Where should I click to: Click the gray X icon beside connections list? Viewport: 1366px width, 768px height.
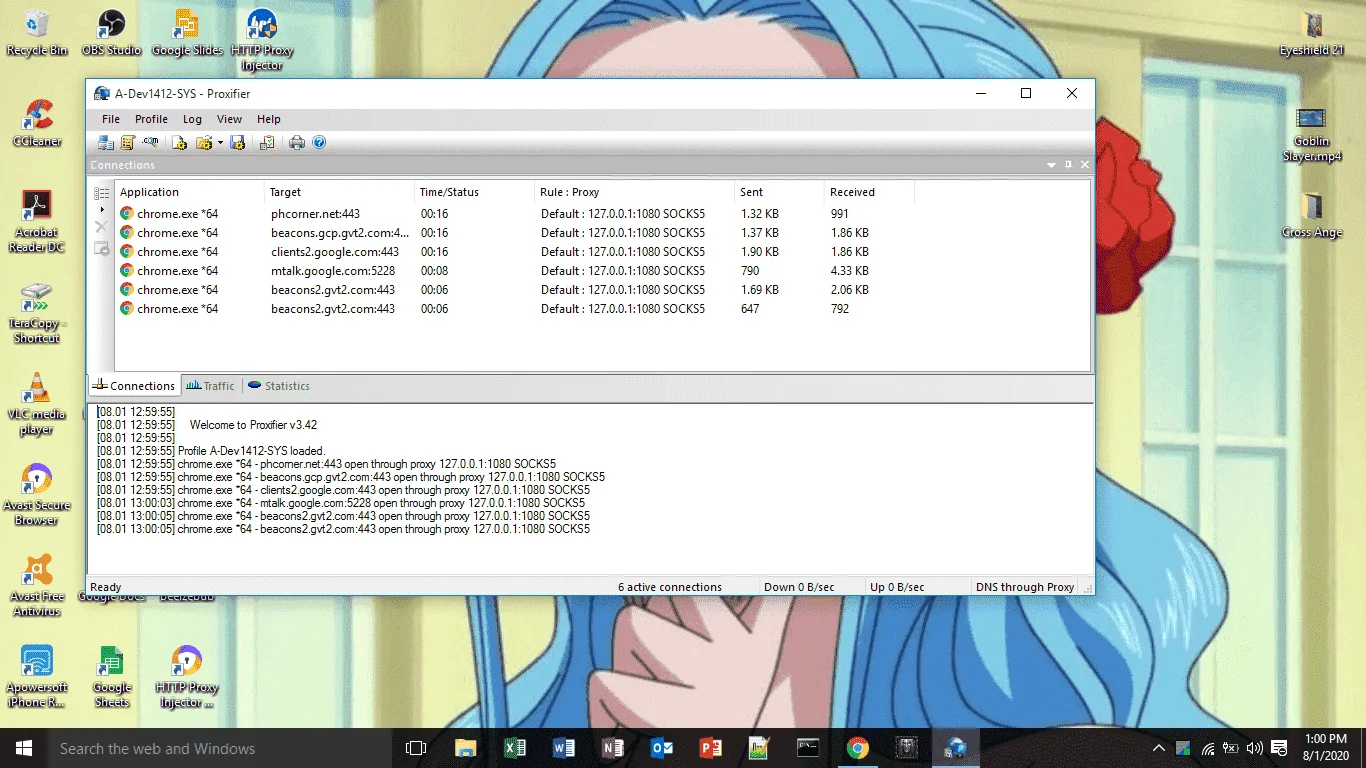tap(101, 228)
